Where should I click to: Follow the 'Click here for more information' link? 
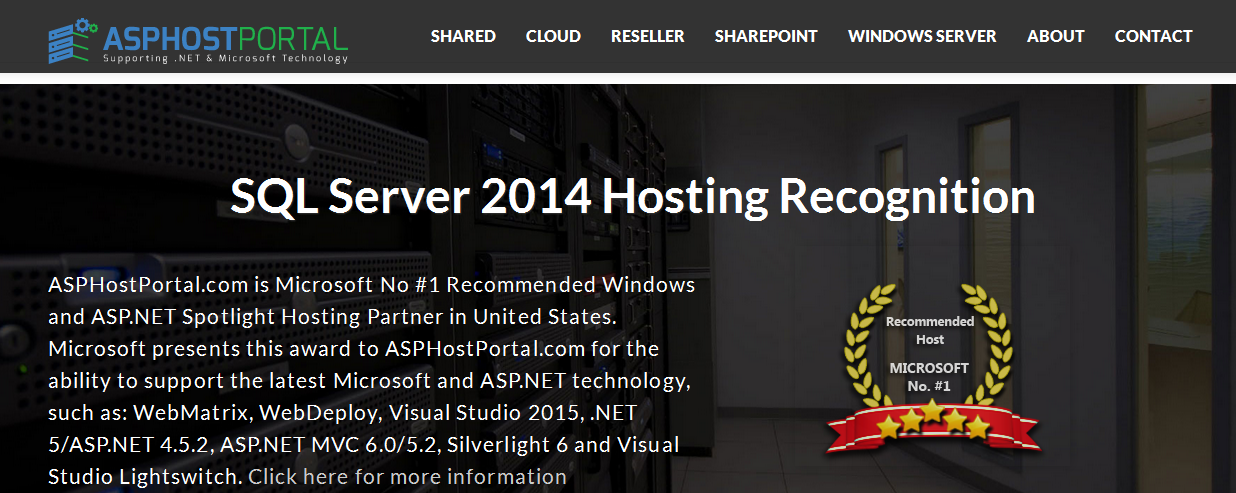pos(408,476)
